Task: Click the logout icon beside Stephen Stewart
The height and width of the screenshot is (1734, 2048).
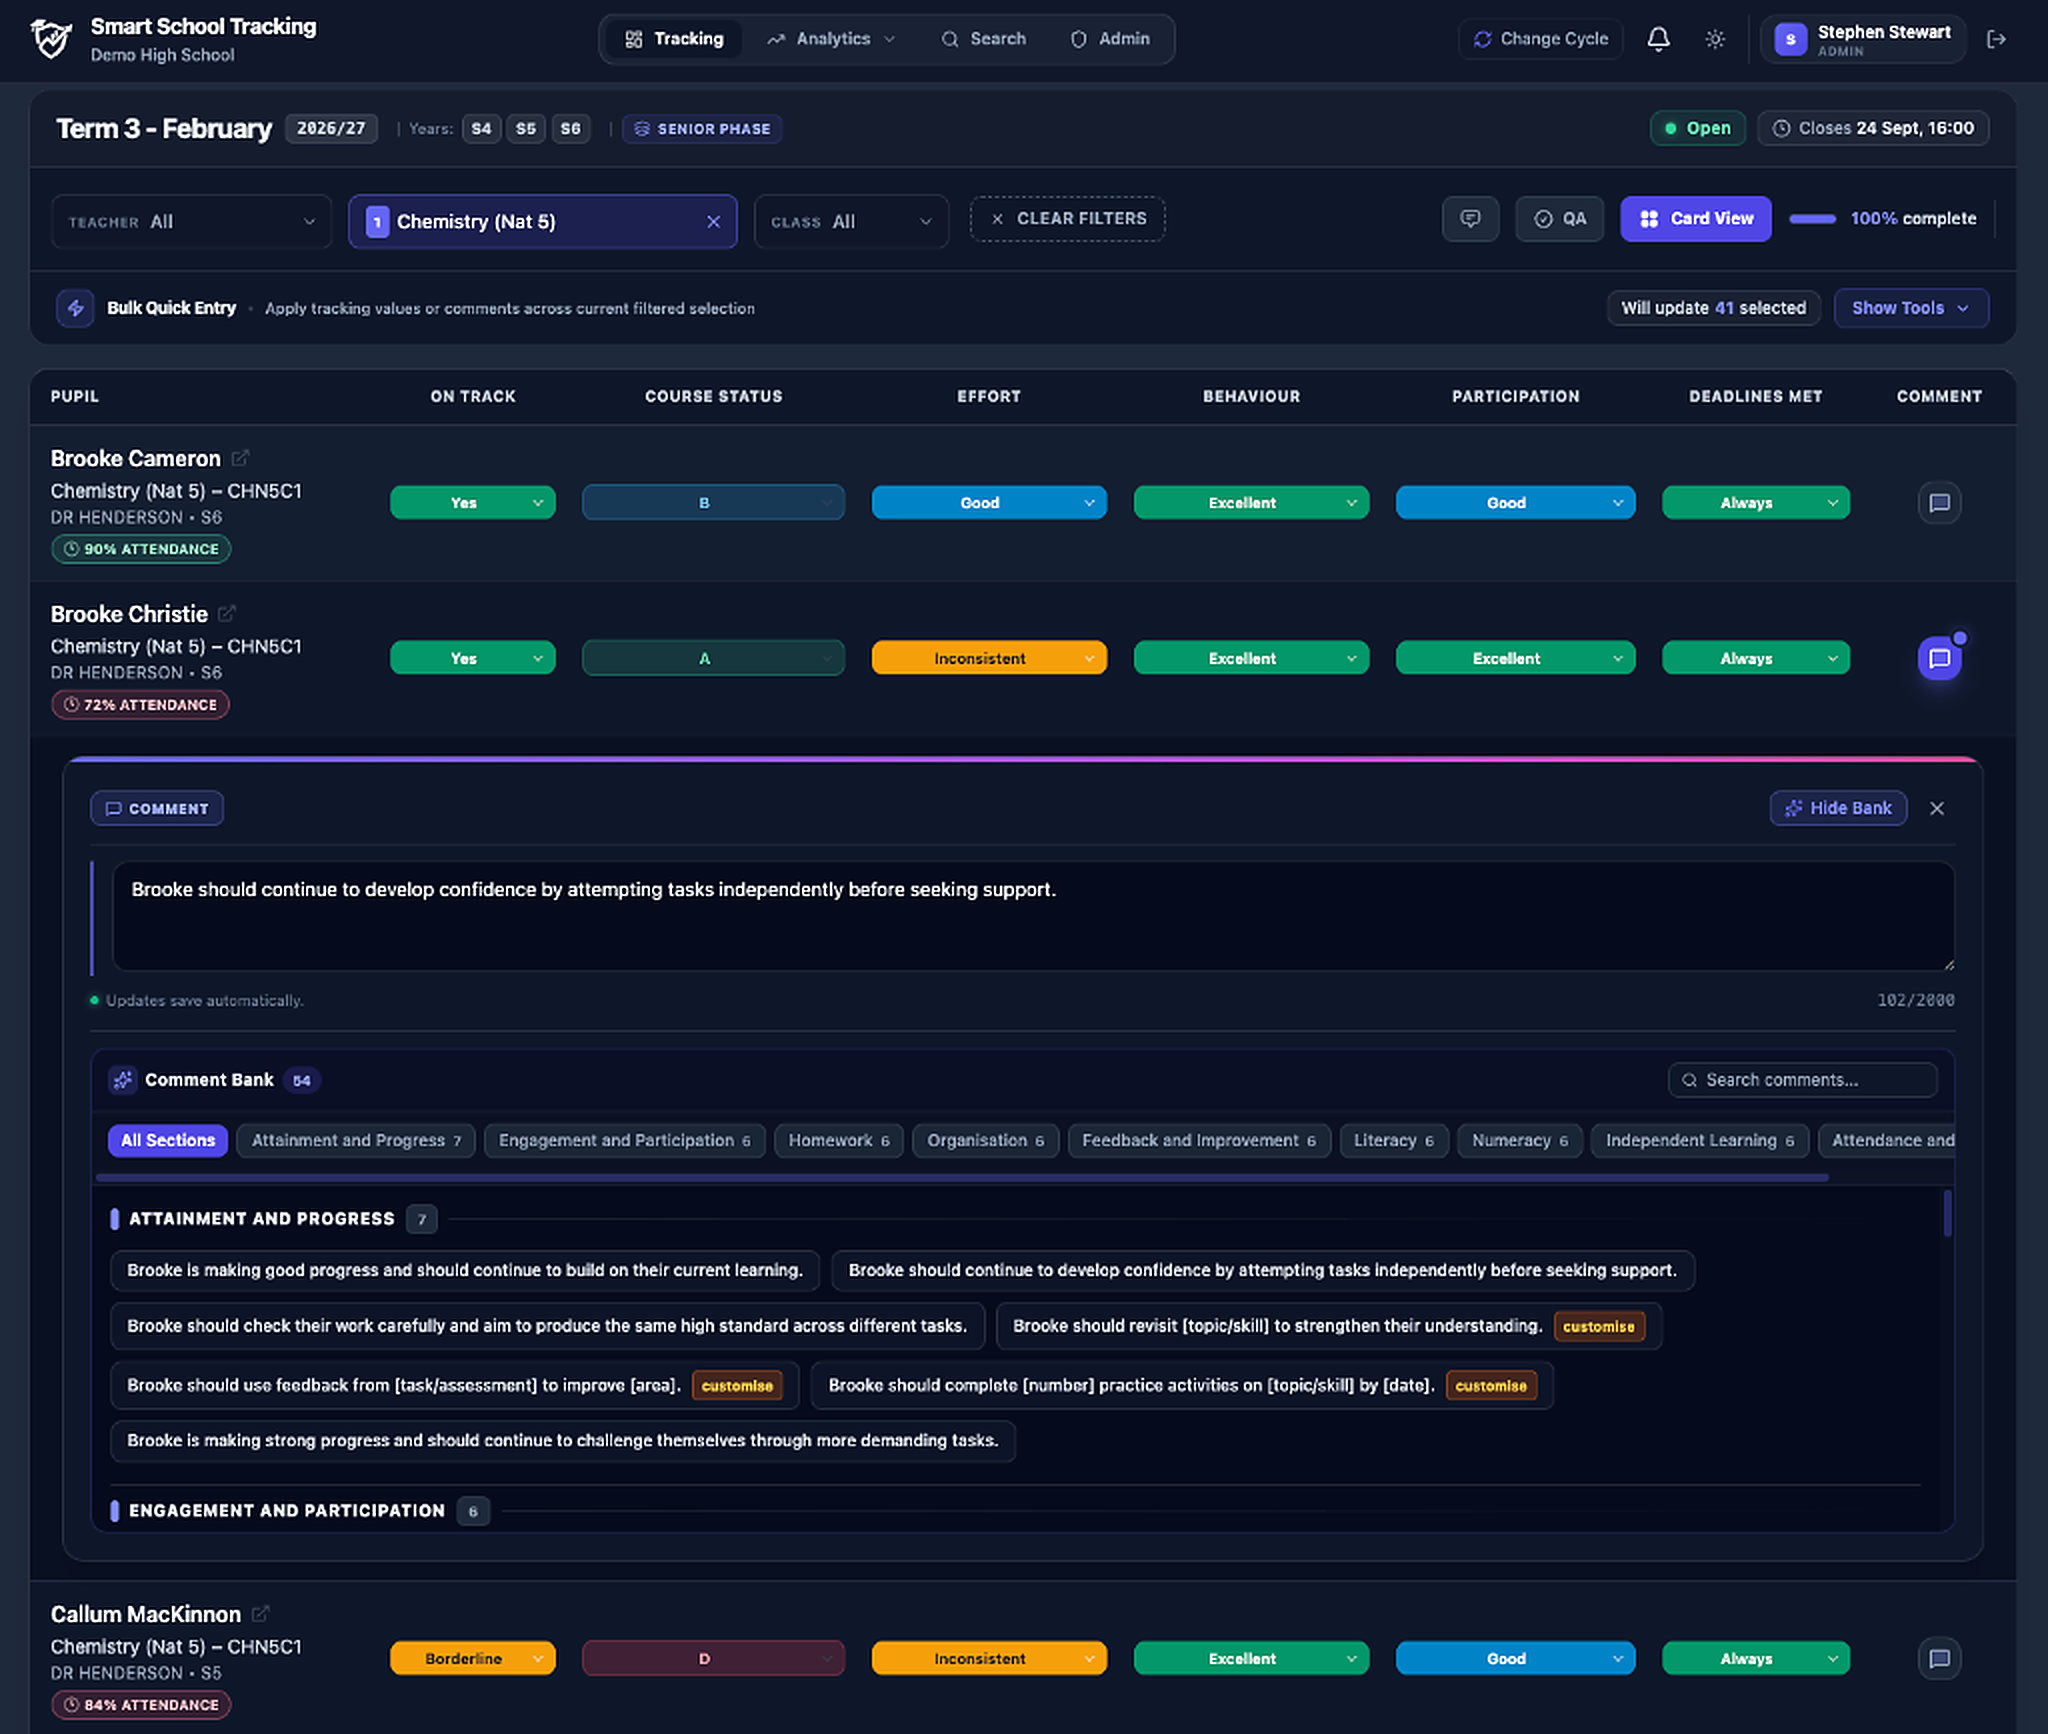Action: click(1996, 39)
